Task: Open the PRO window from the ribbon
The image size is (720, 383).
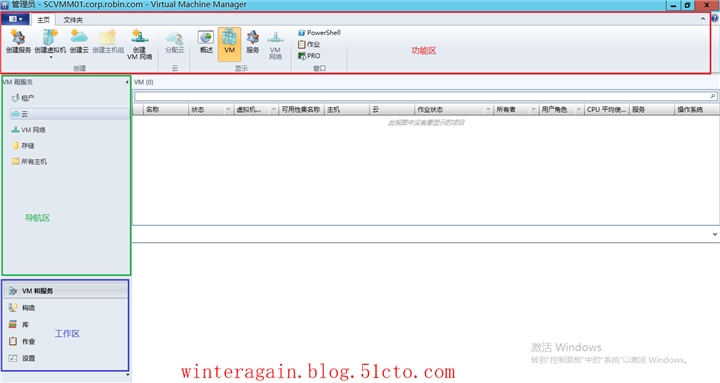Action: [309, 56]
